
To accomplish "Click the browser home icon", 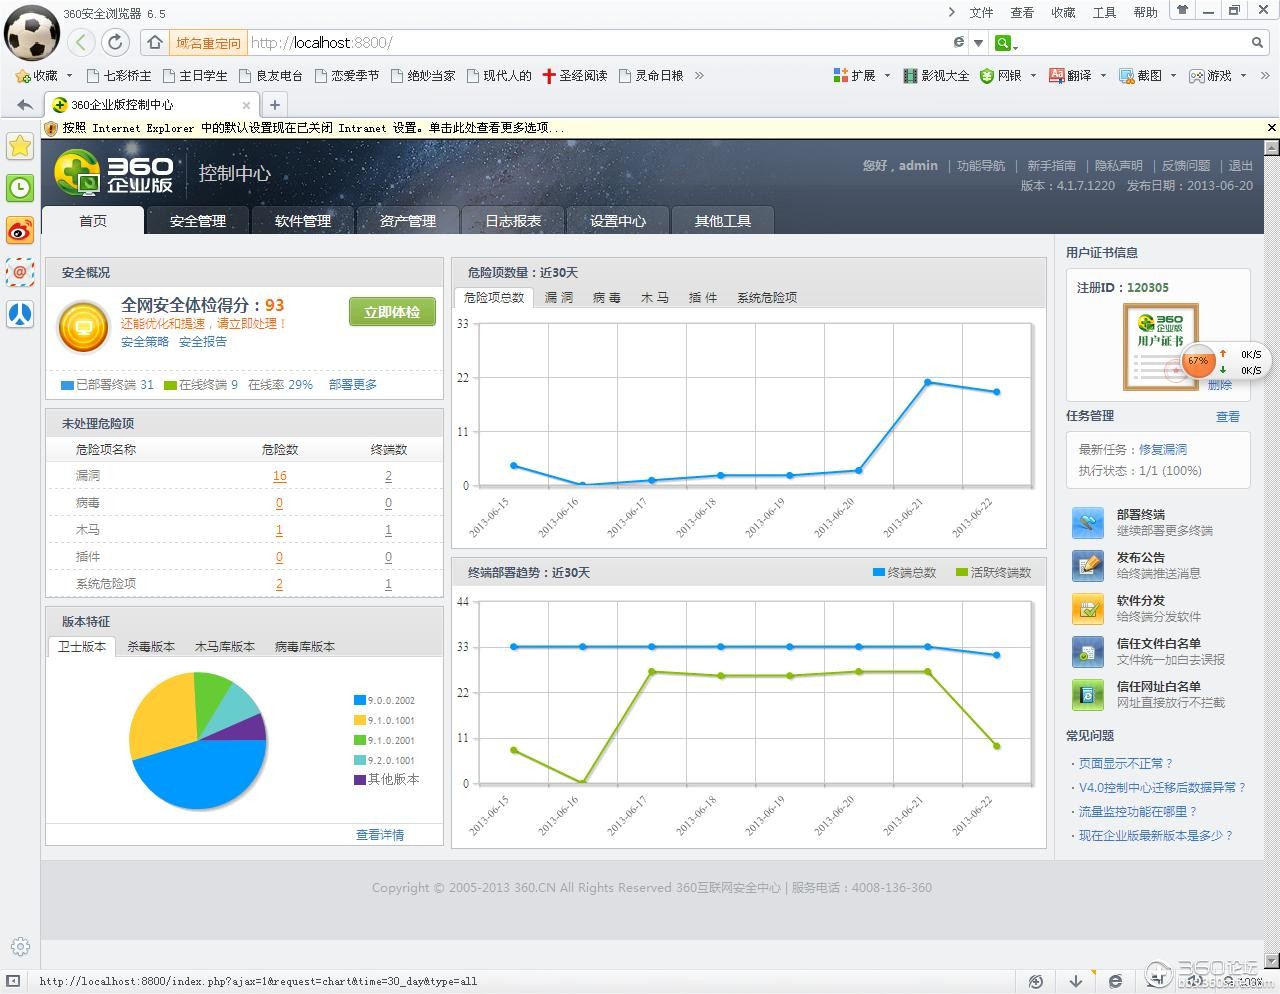I will 154,42.
